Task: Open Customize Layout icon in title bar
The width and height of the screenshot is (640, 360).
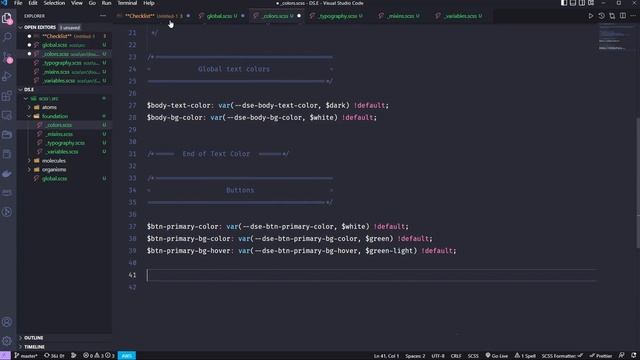Action: [591, 3]
